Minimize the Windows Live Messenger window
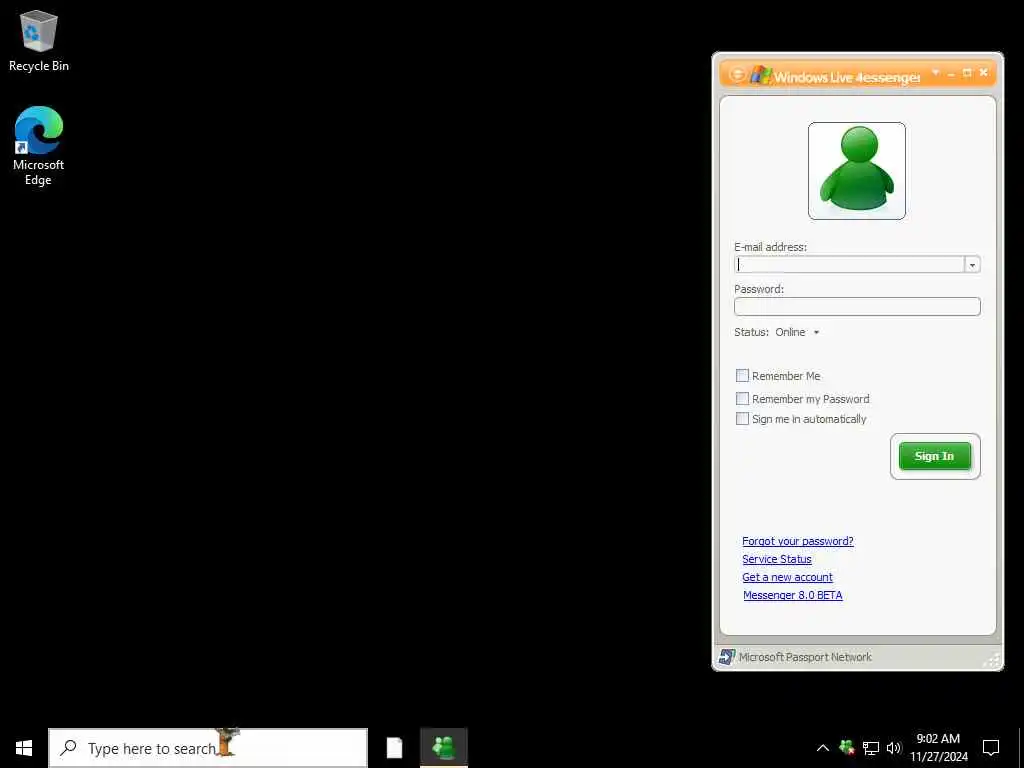This screenshot has height=768, width=1024. tap(952, 74)
